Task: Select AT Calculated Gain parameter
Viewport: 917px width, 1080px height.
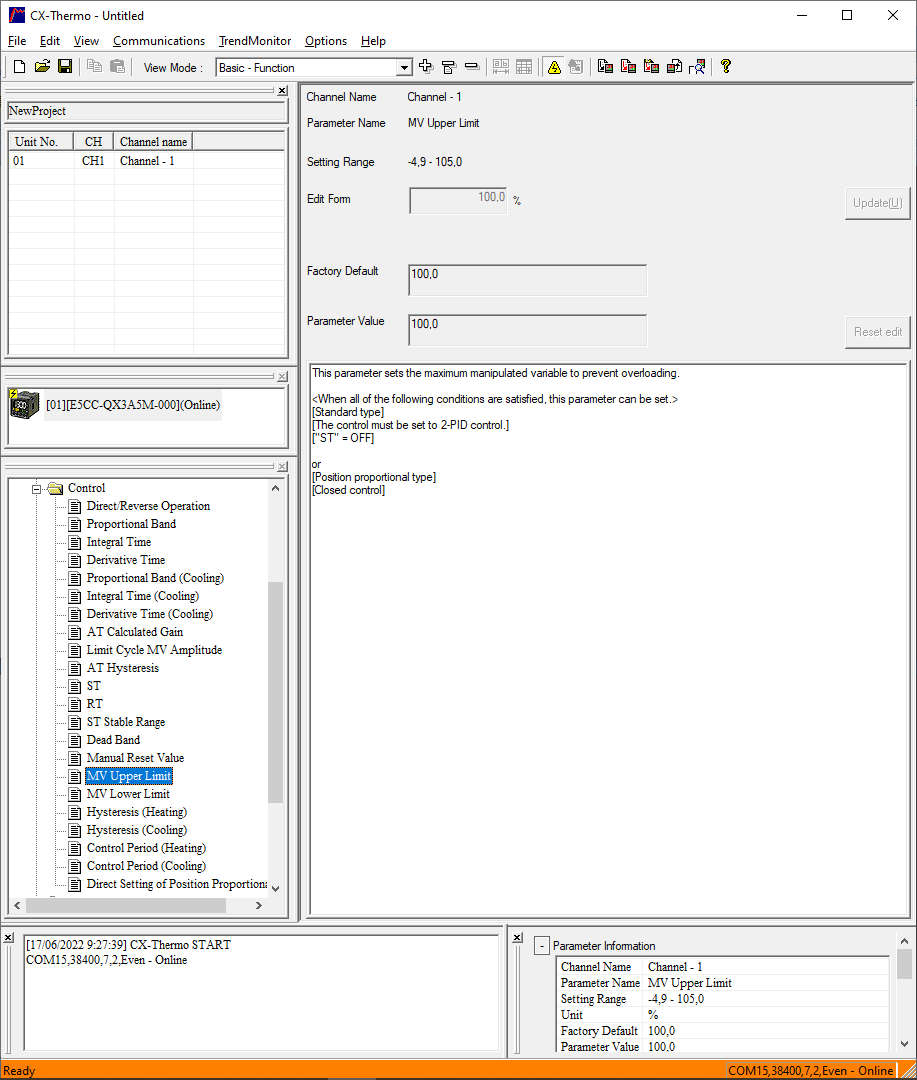Action: coord(134,632)
